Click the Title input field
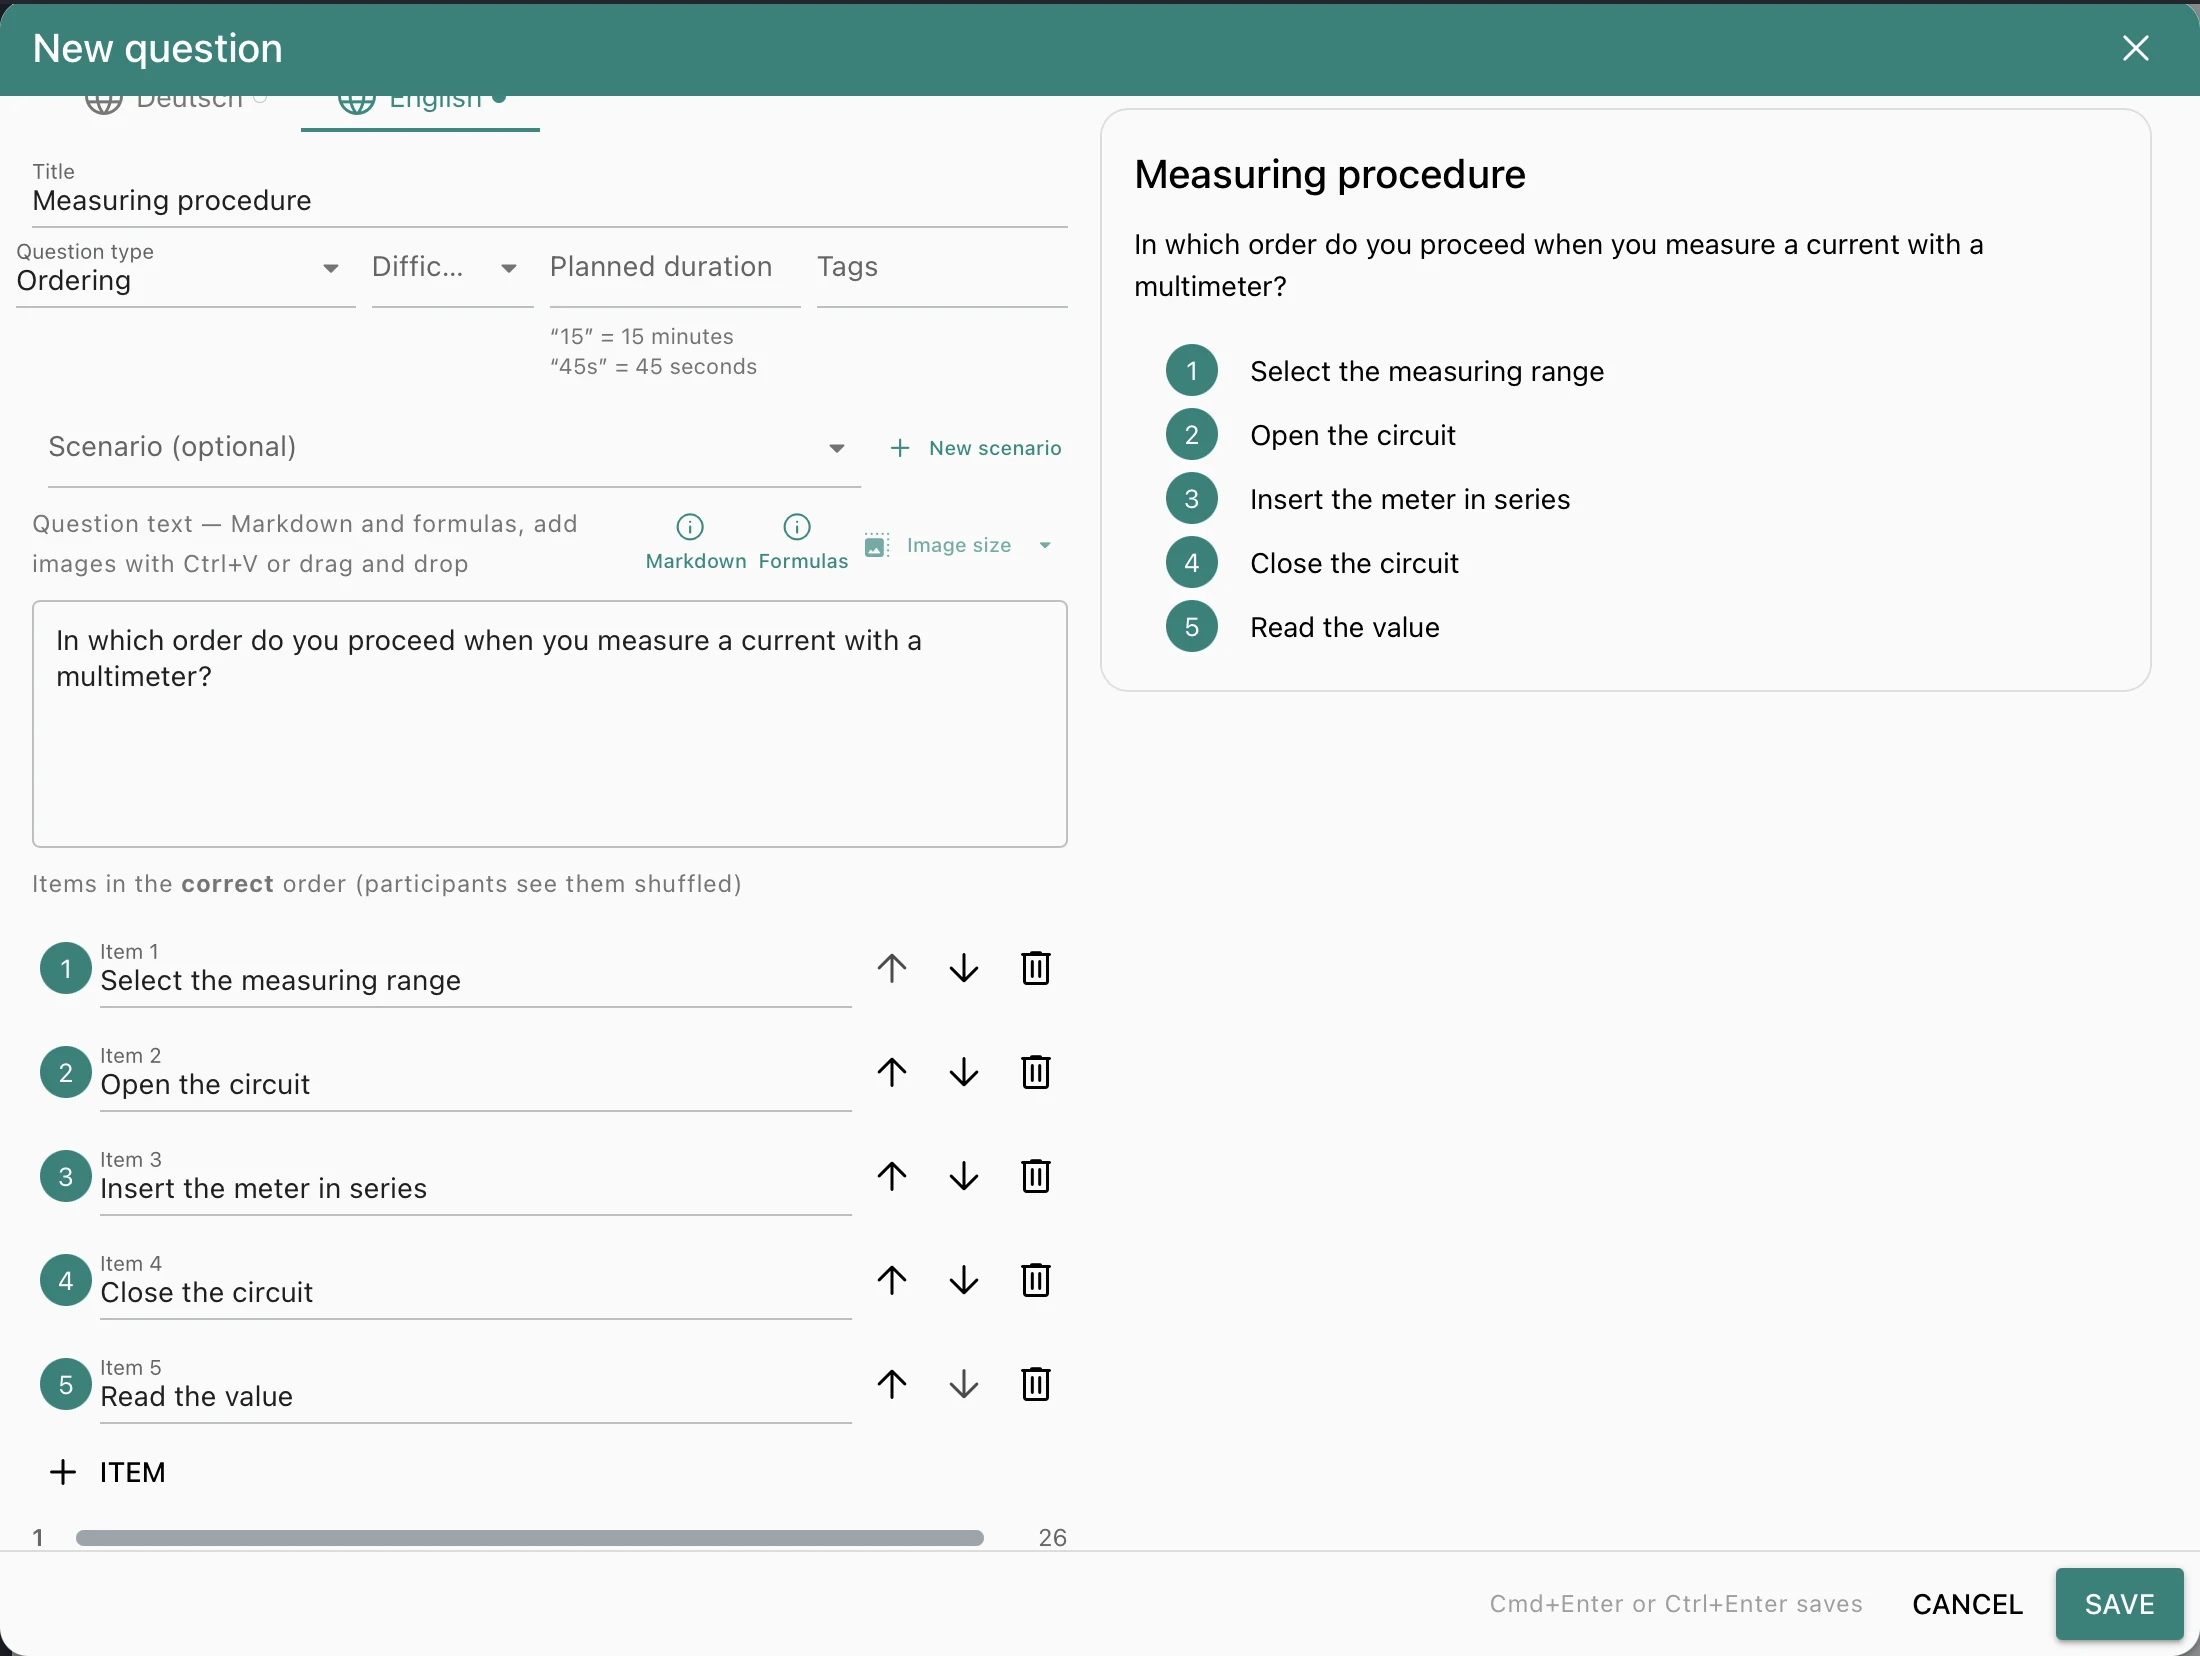This screenshot has width=2200, height=1656. pos(550,192)
